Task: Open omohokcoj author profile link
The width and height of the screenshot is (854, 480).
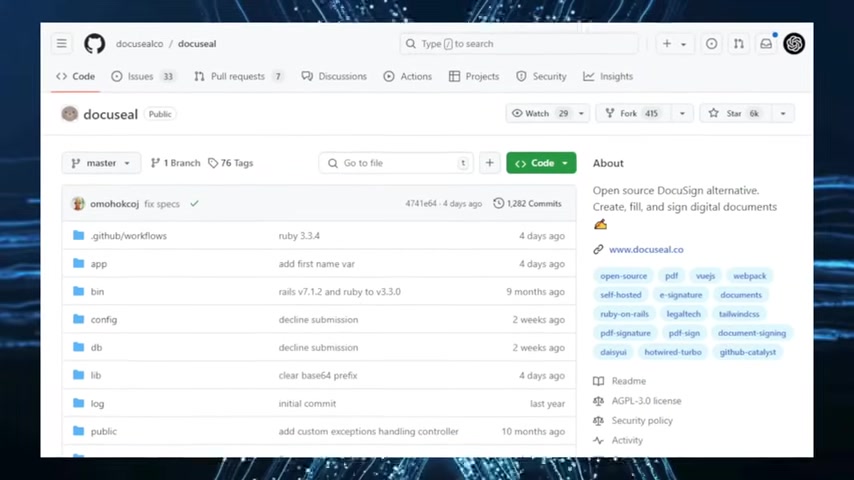Action: tap(114, 204)
